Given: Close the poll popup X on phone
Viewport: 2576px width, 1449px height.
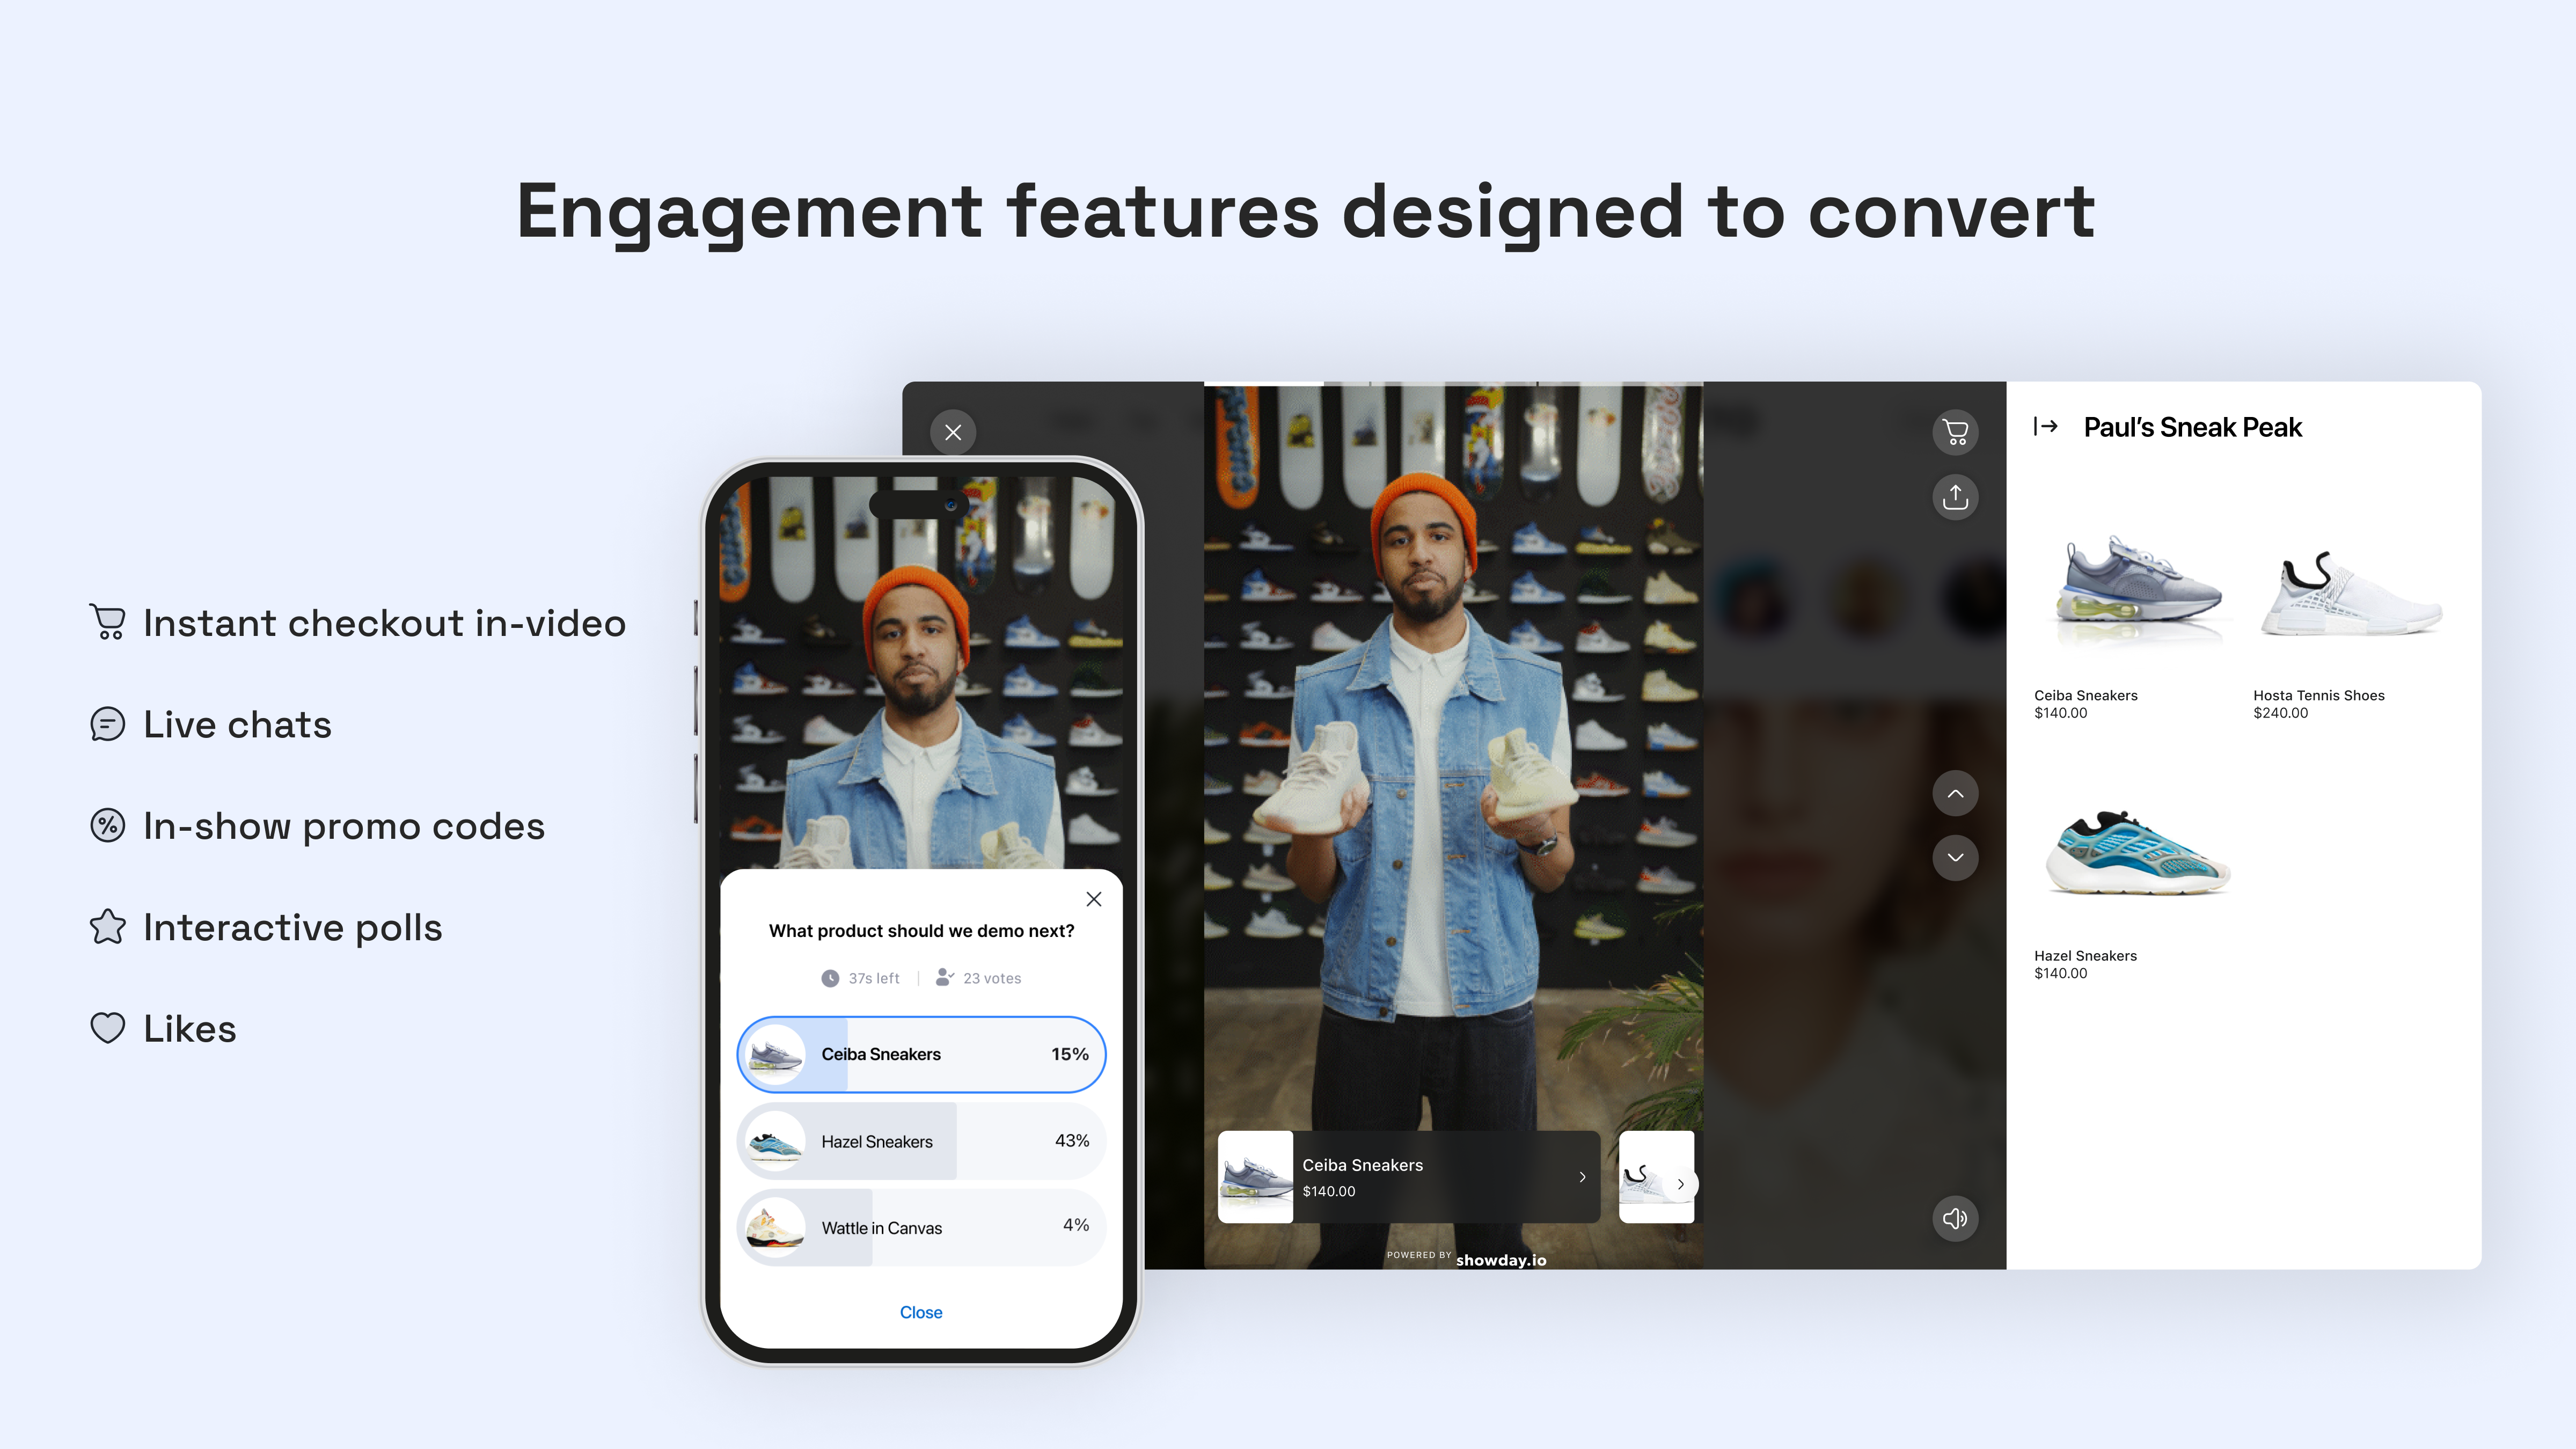Looking at the screenshot, I should point(1094,899).
